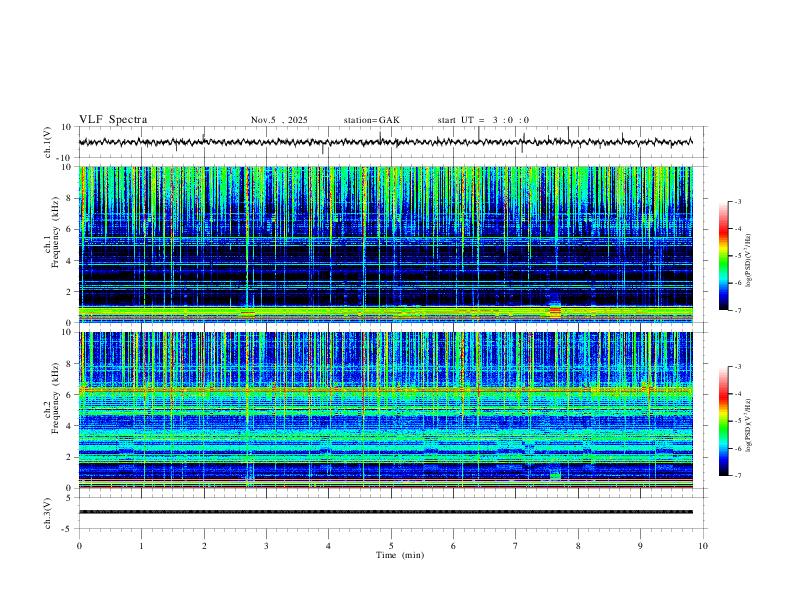Viewport: 792px width, 612px height.
Task: Click the upper 'log(PSD)(V²/Hz)' colorbar label
Action: (748, 260)
